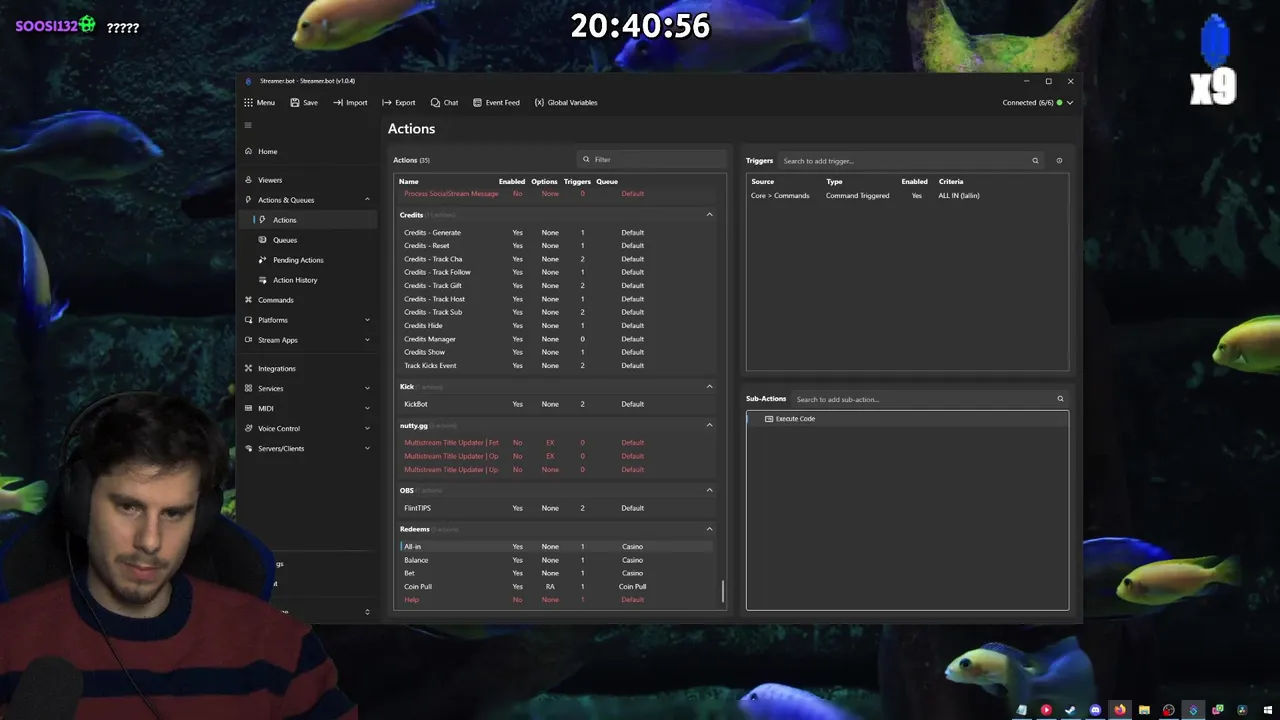
Task: Select Credits Manager action
Action: 556,339
